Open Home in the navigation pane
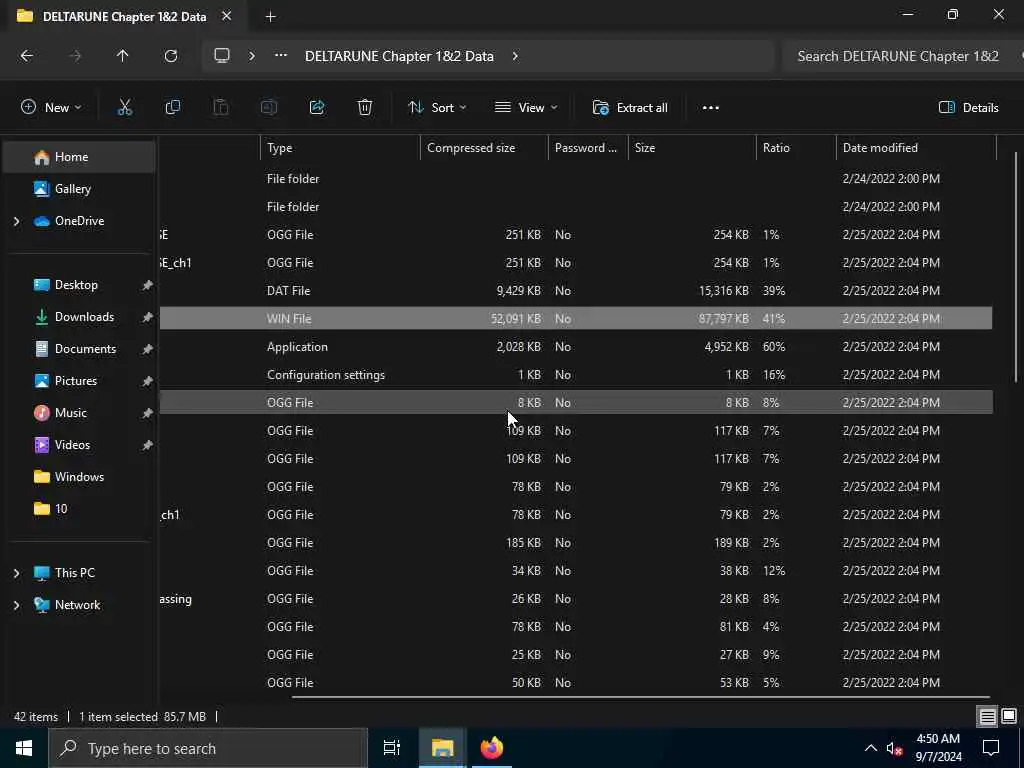 [78, 157]
